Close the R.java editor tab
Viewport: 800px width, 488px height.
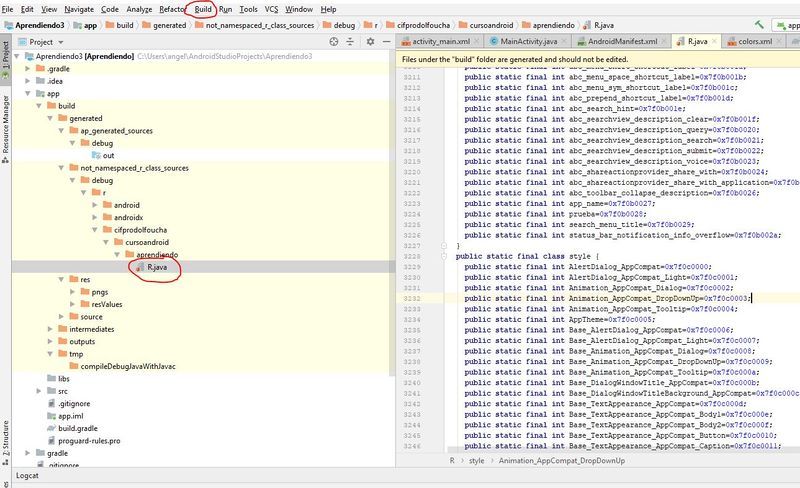(714, 41)
